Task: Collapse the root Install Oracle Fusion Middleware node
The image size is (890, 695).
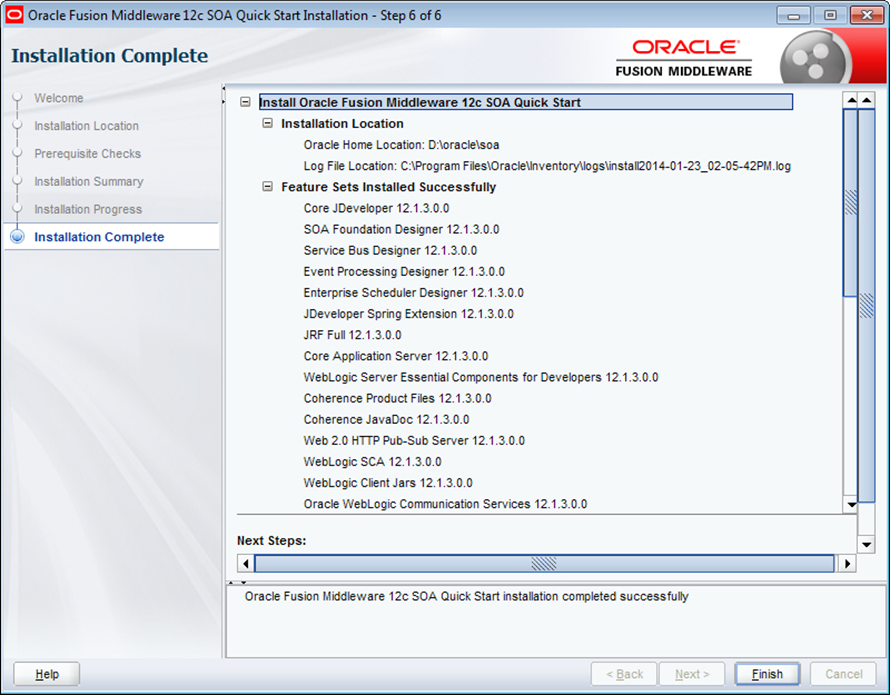Action: tap(245, 102)
